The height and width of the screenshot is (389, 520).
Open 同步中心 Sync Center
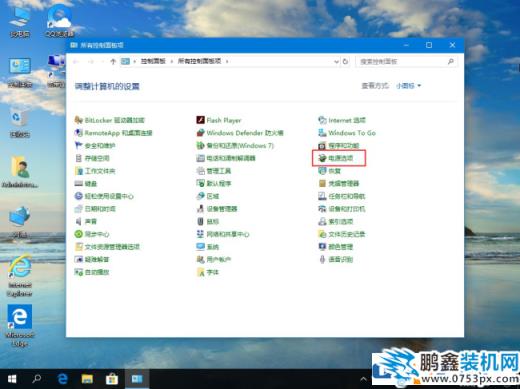92,234
